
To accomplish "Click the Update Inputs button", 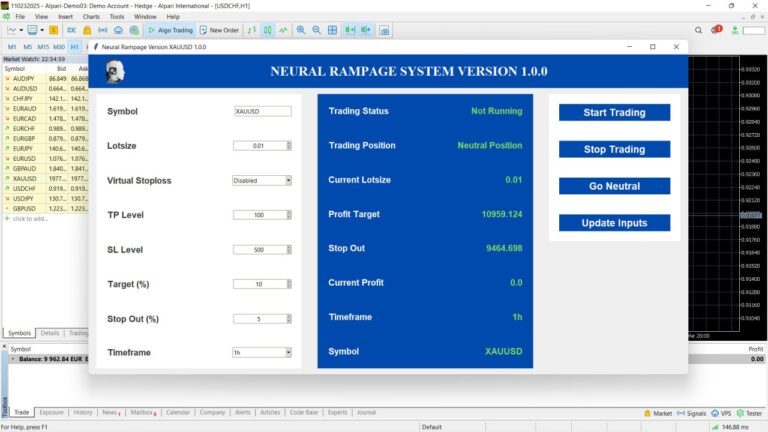I will (614, 223).
